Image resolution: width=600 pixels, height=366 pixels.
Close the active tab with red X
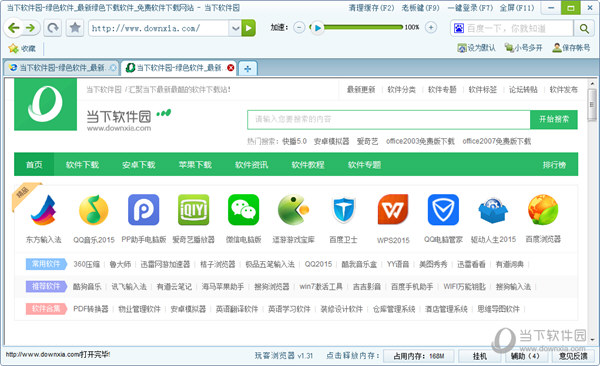point(231,68)
